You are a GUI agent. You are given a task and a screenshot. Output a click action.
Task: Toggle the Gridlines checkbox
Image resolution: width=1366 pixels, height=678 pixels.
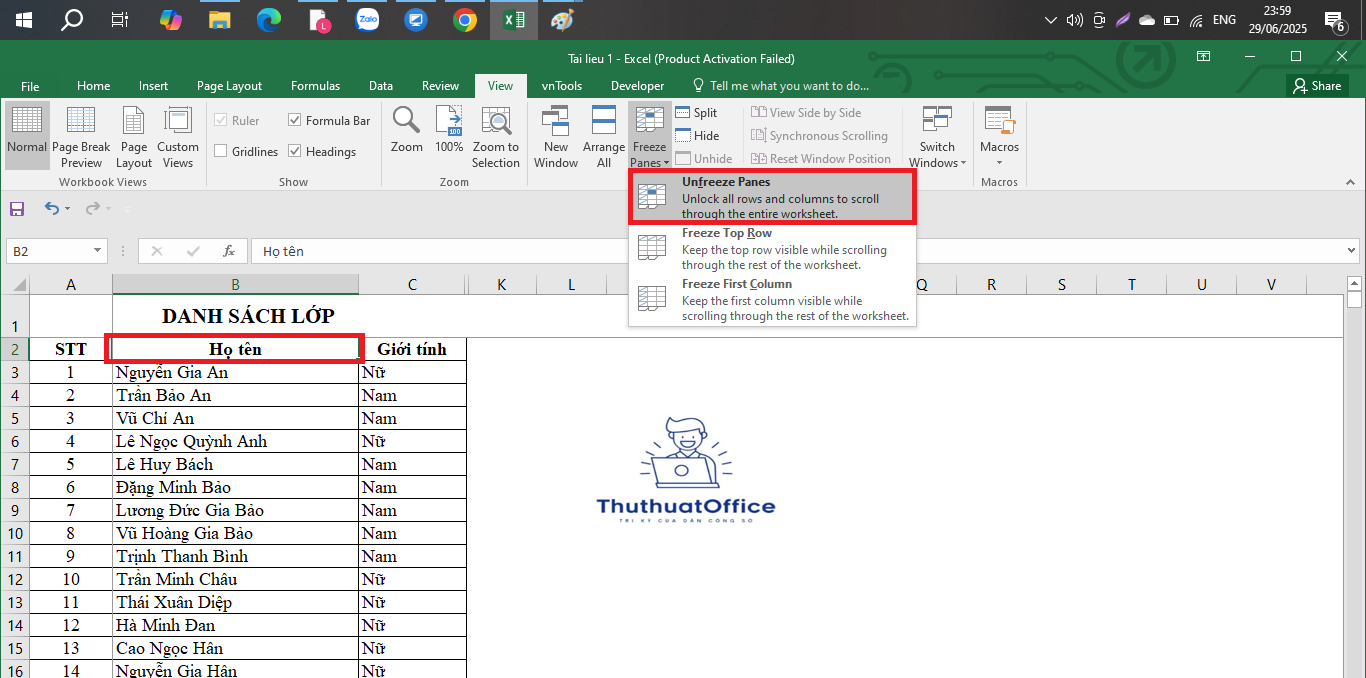[x=220, y=152]
